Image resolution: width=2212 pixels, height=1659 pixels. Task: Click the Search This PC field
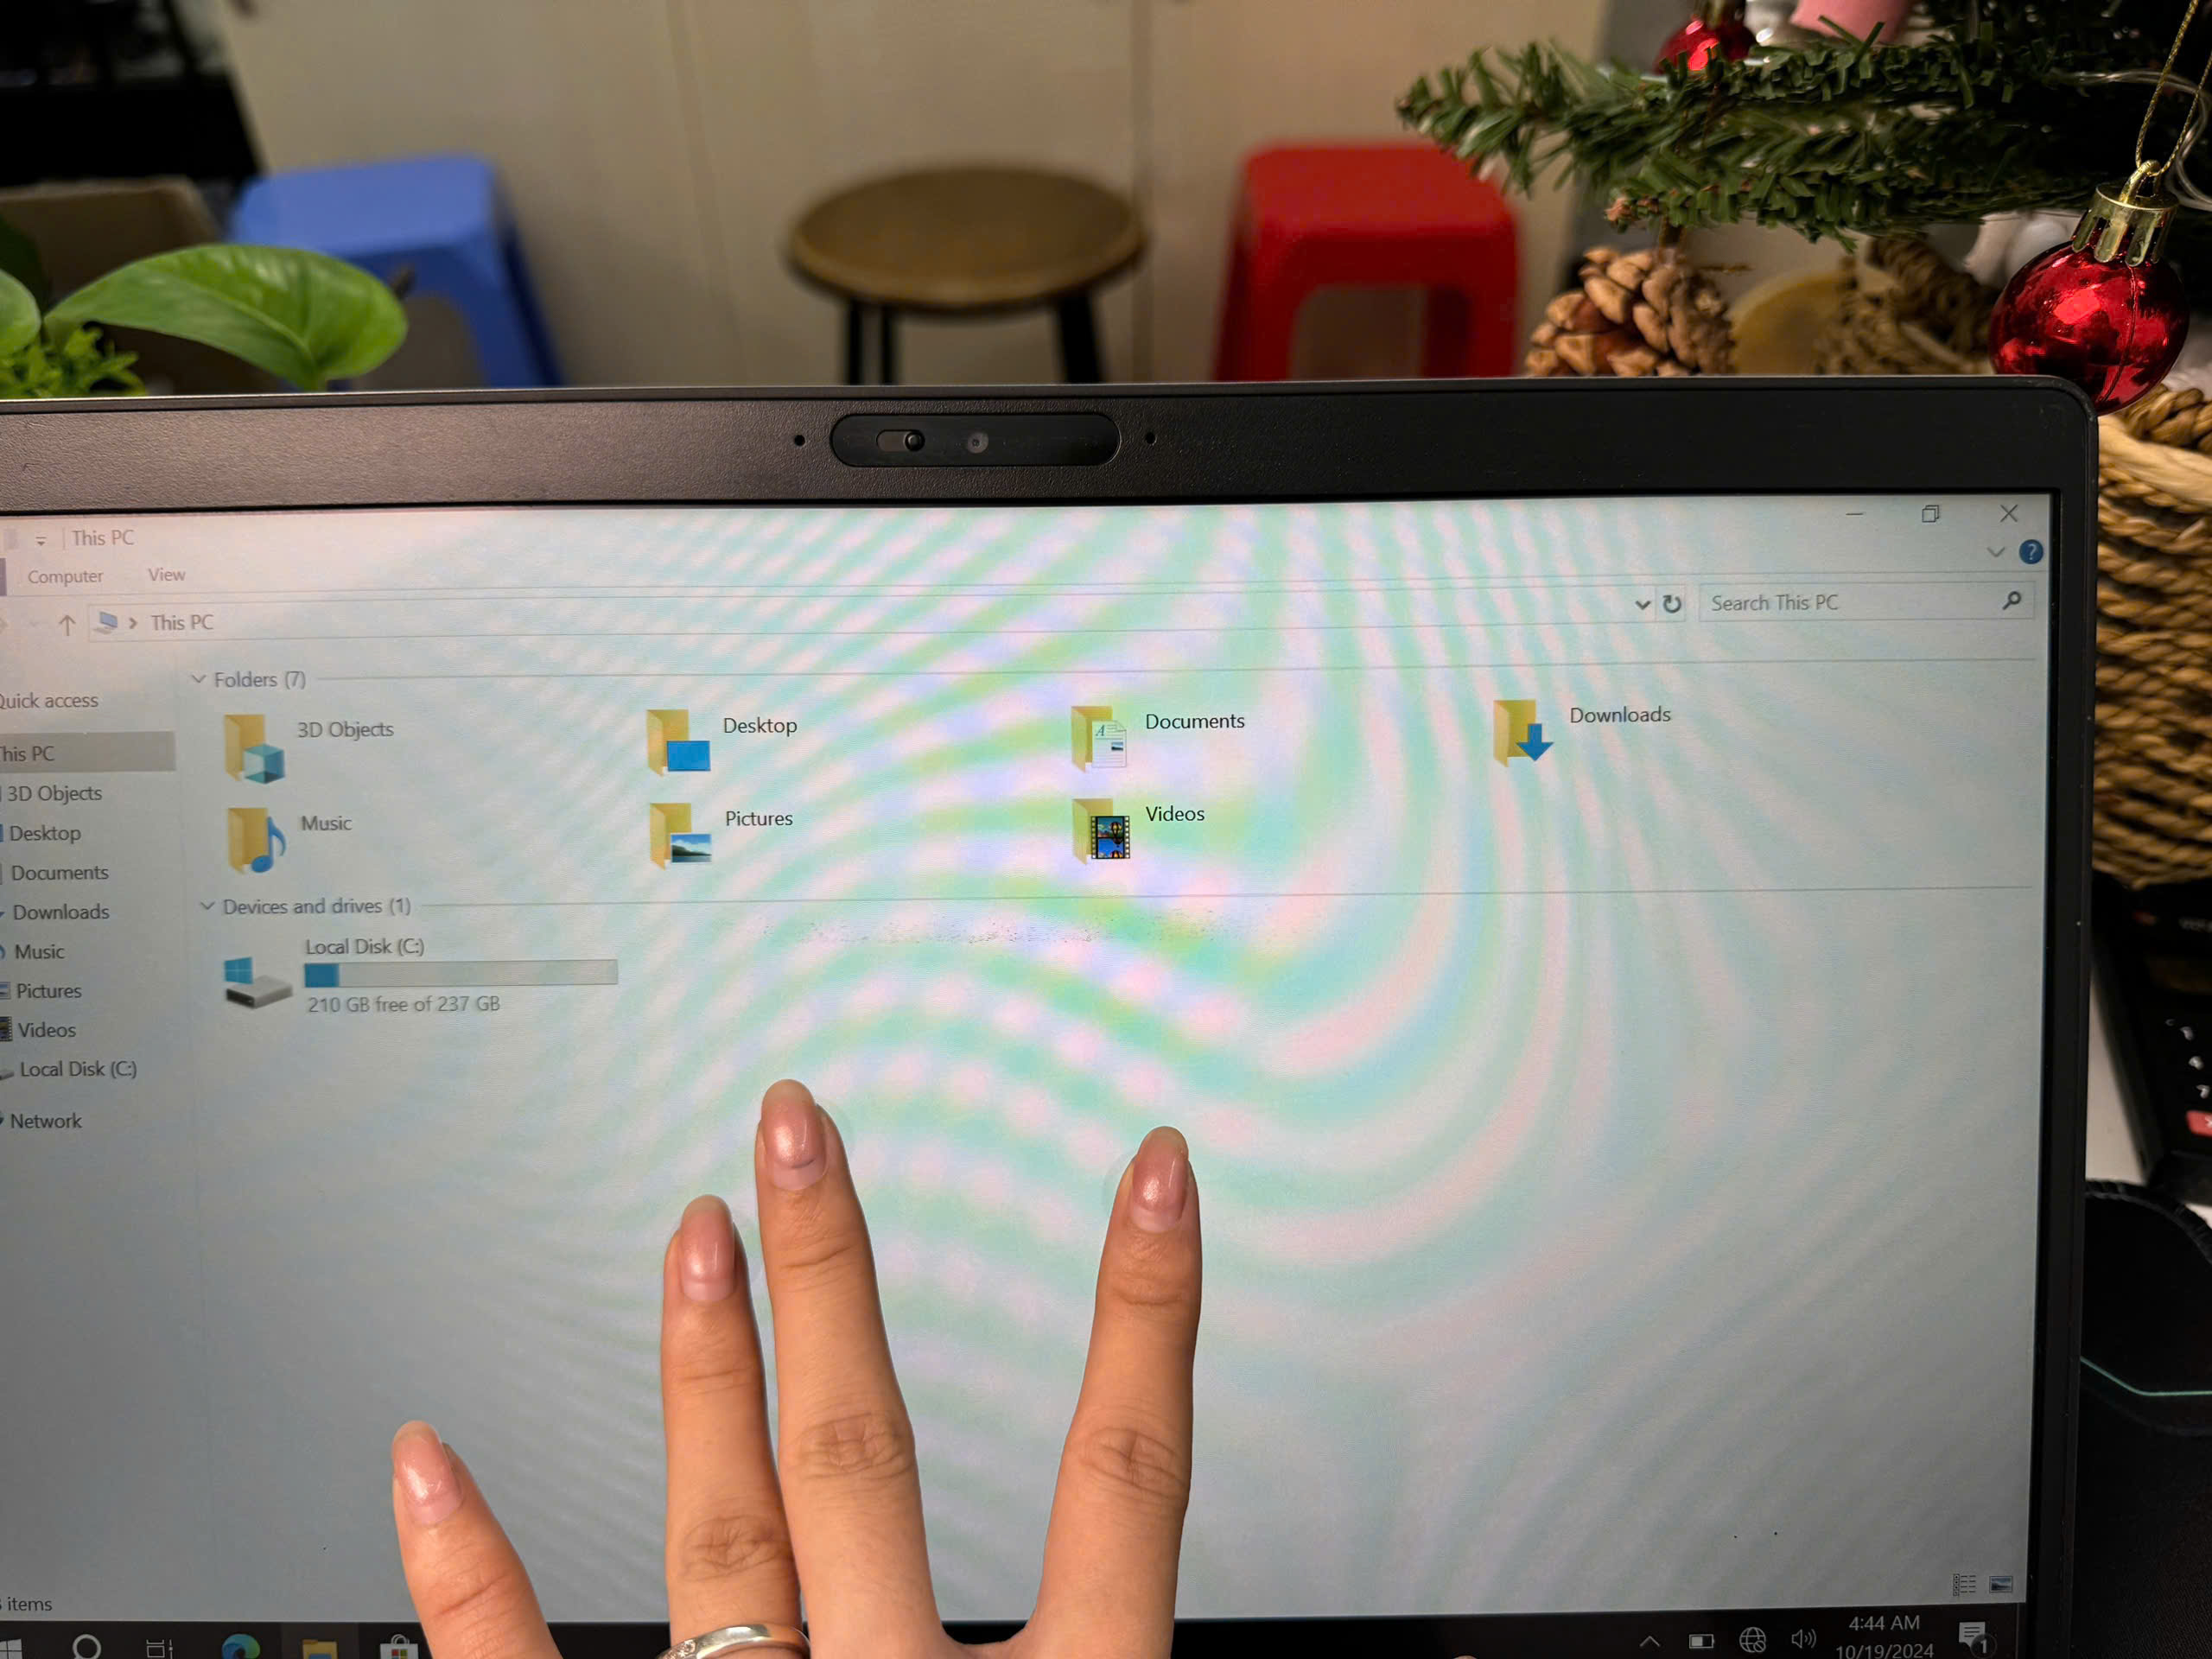(x=1855, y=601)
